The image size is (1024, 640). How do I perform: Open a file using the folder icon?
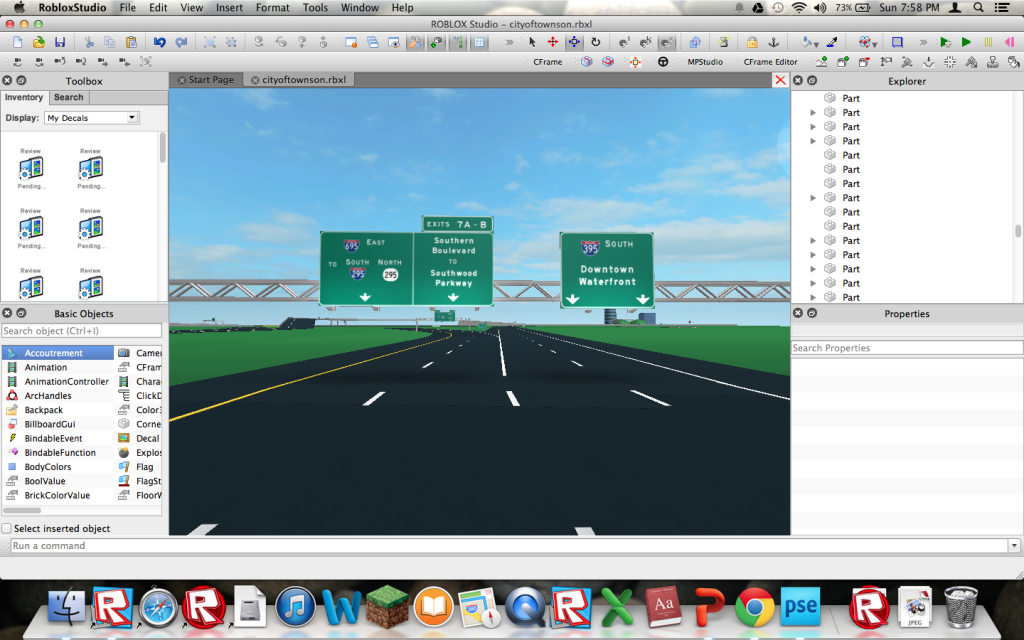[x=39, y=42]
